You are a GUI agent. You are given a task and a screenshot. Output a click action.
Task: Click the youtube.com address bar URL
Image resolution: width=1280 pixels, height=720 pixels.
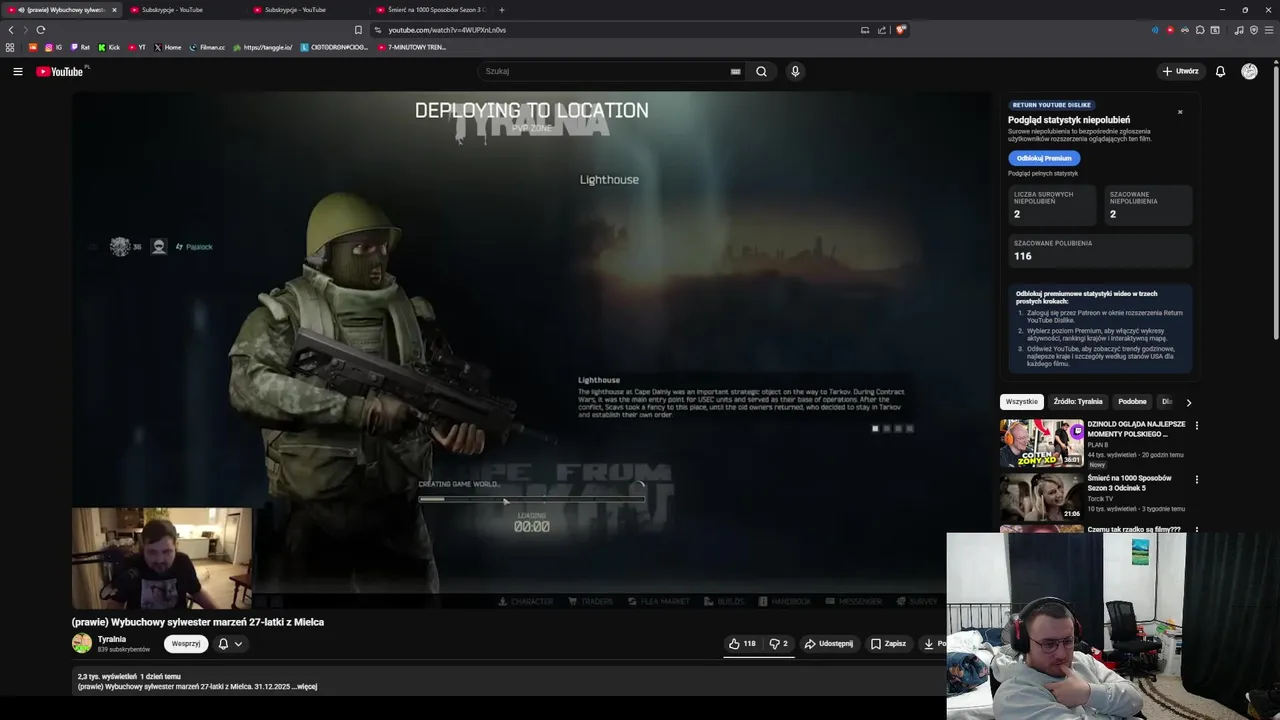447,30
